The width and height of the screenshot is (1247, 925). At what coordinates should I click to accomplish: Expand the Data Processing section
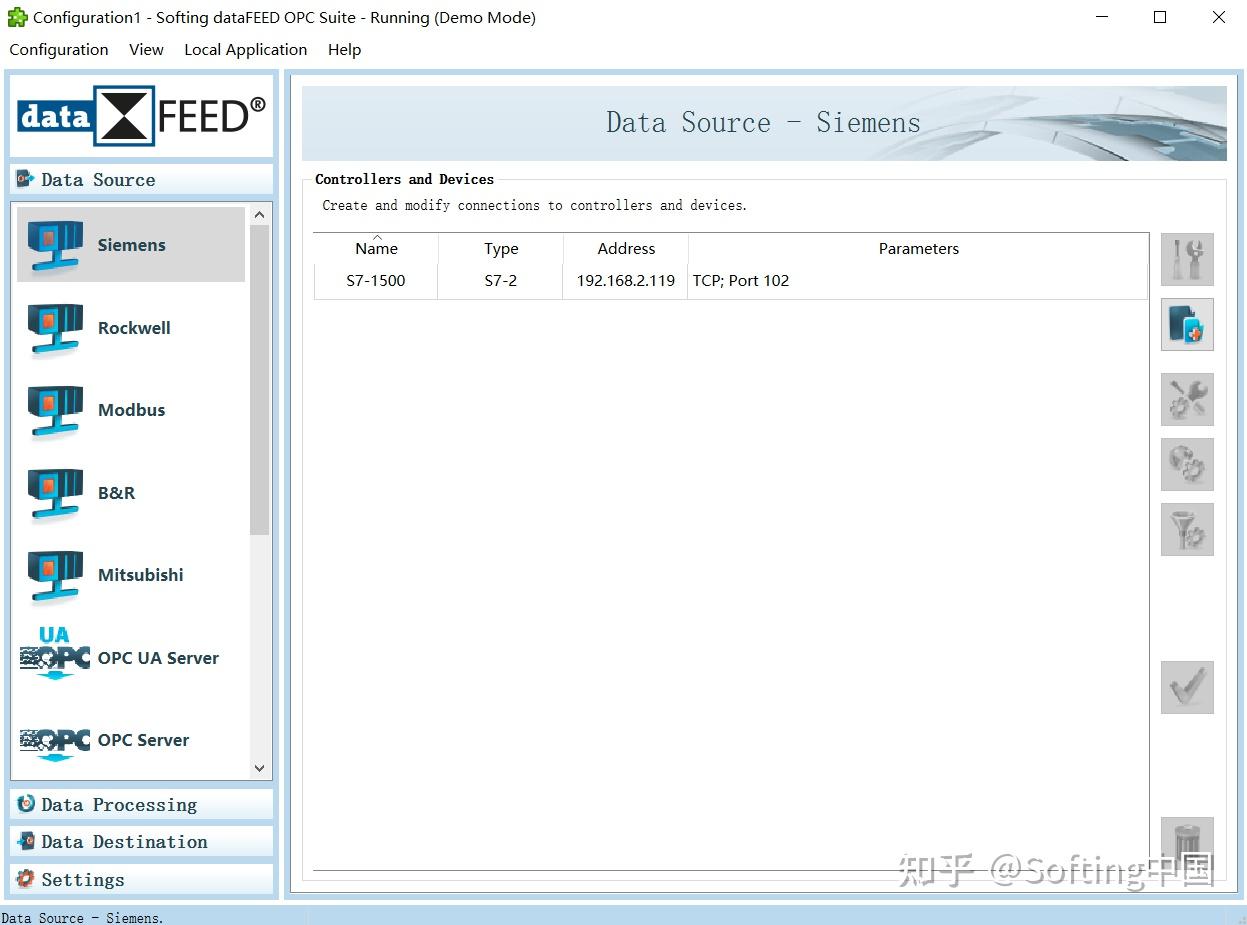click(x=119, y=804)
